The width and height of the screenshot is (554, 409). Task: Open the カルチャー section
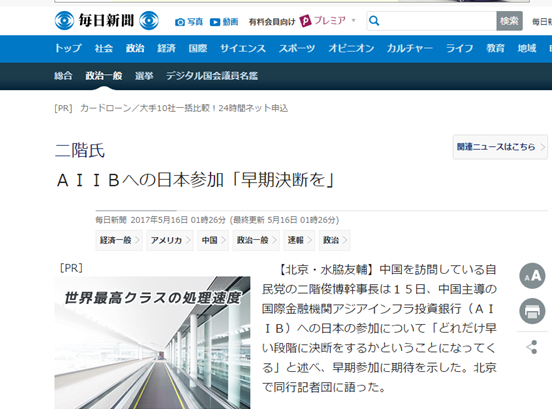(x=409, y=48)
